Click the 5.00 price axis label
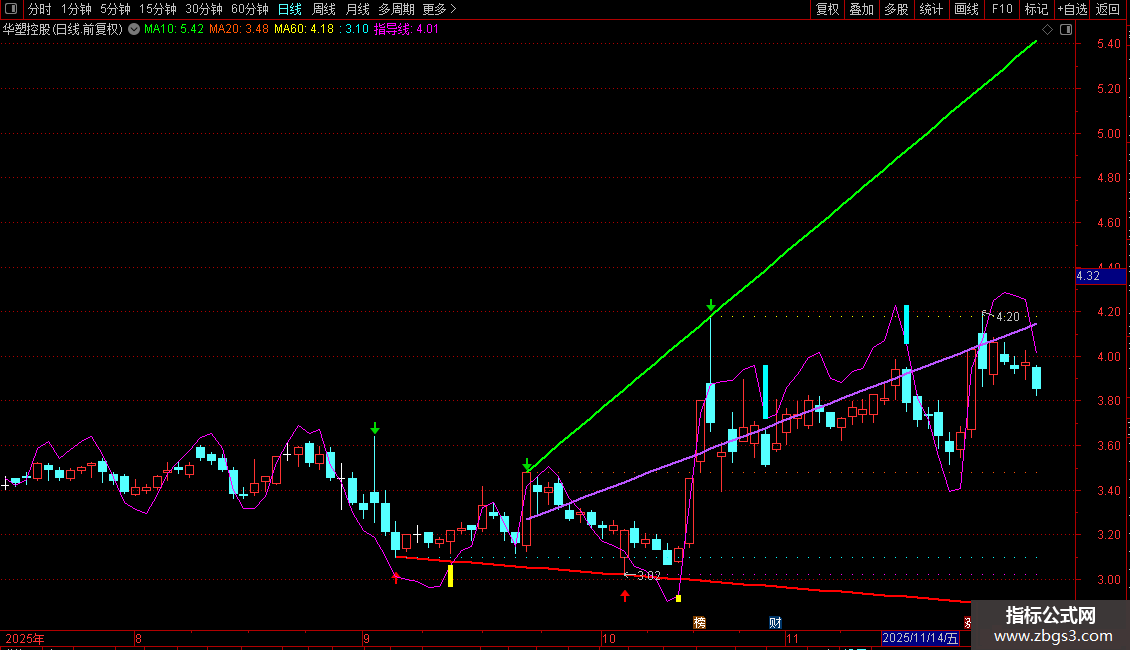 (1109, 133)
